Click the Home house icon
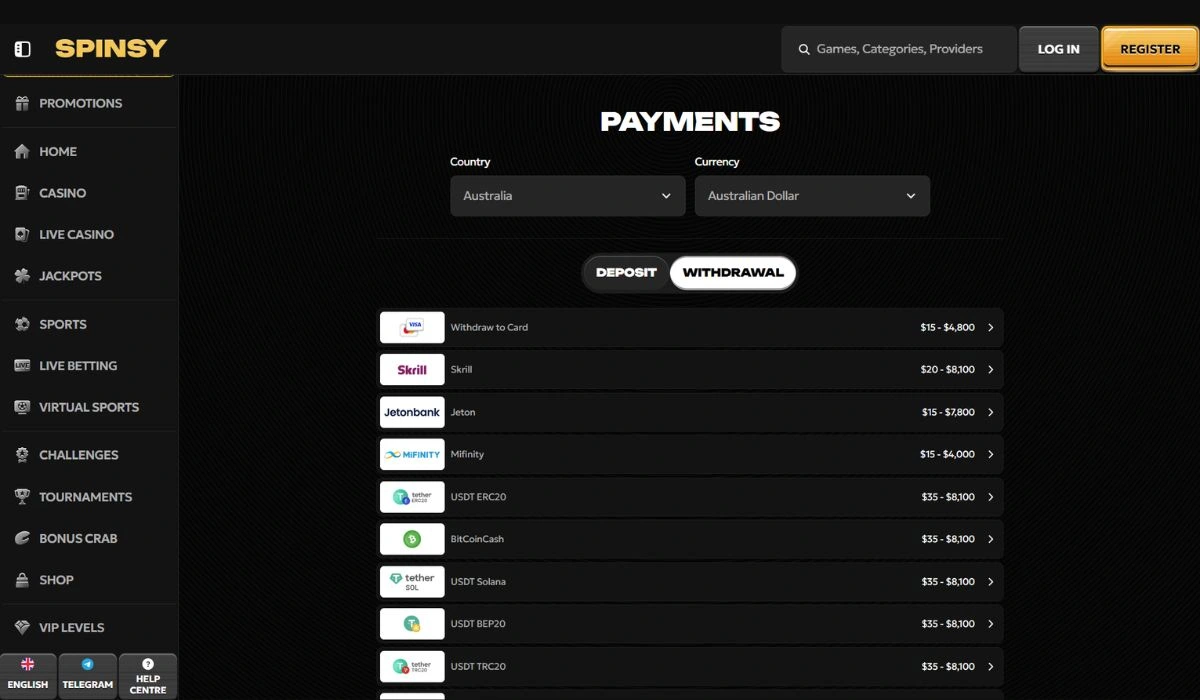 22,151
